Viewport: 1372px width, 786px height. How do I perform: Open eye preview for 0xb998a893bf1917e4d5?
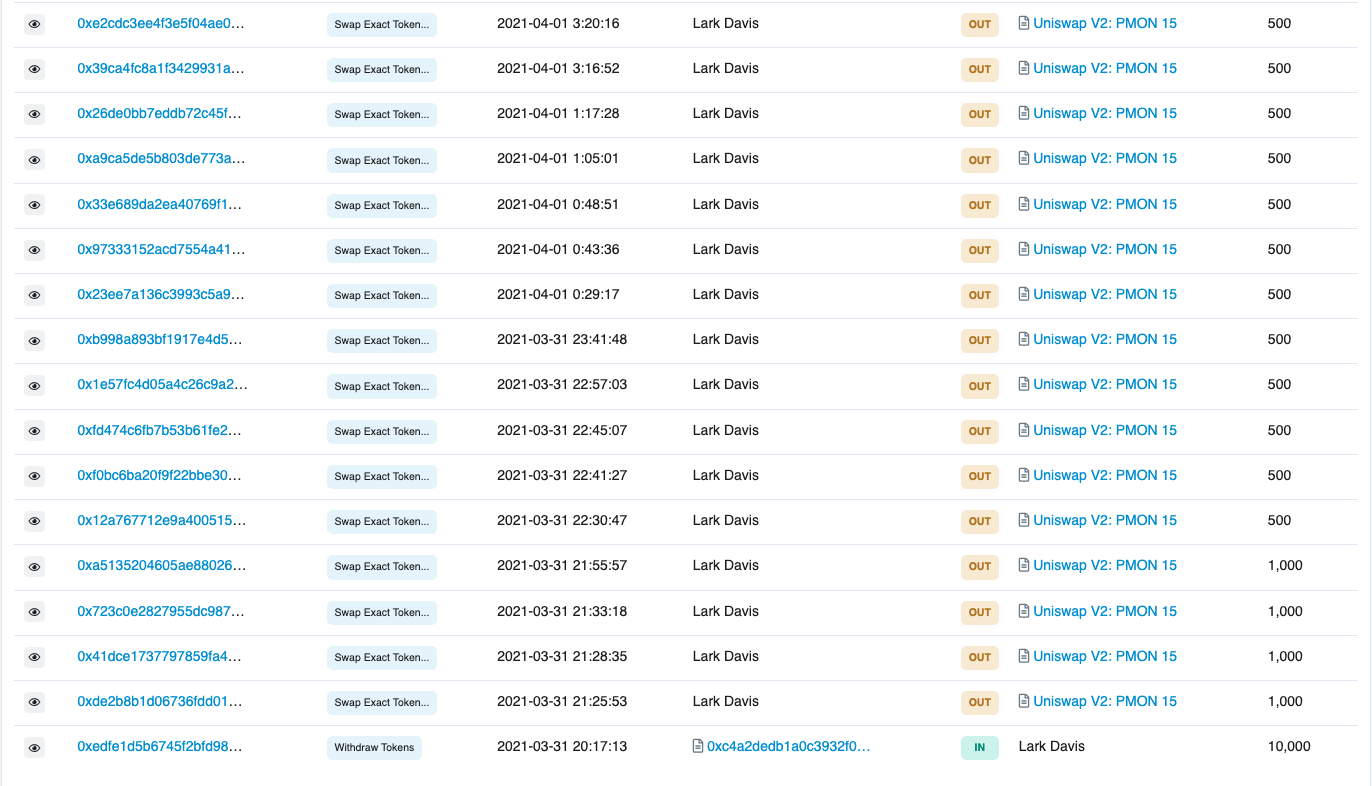pyautogui.click(x=34, y=341)
